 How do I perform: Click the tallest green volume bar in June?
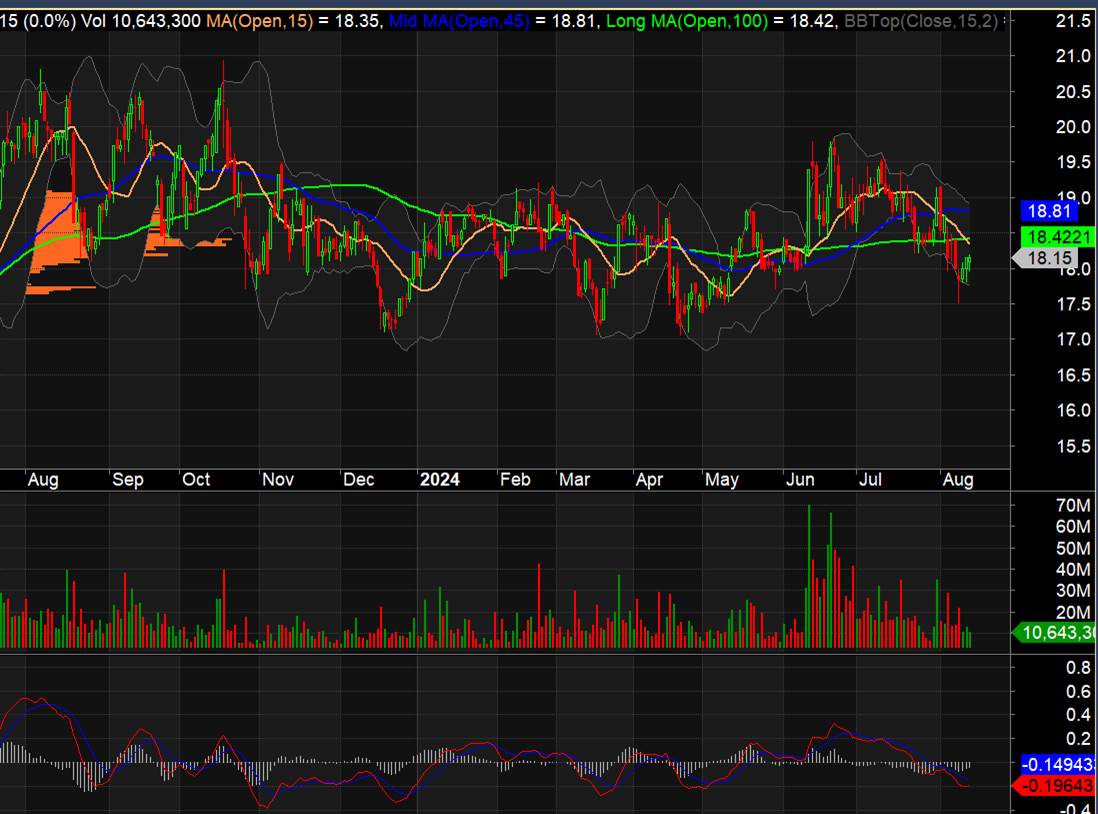coord(808,576)
